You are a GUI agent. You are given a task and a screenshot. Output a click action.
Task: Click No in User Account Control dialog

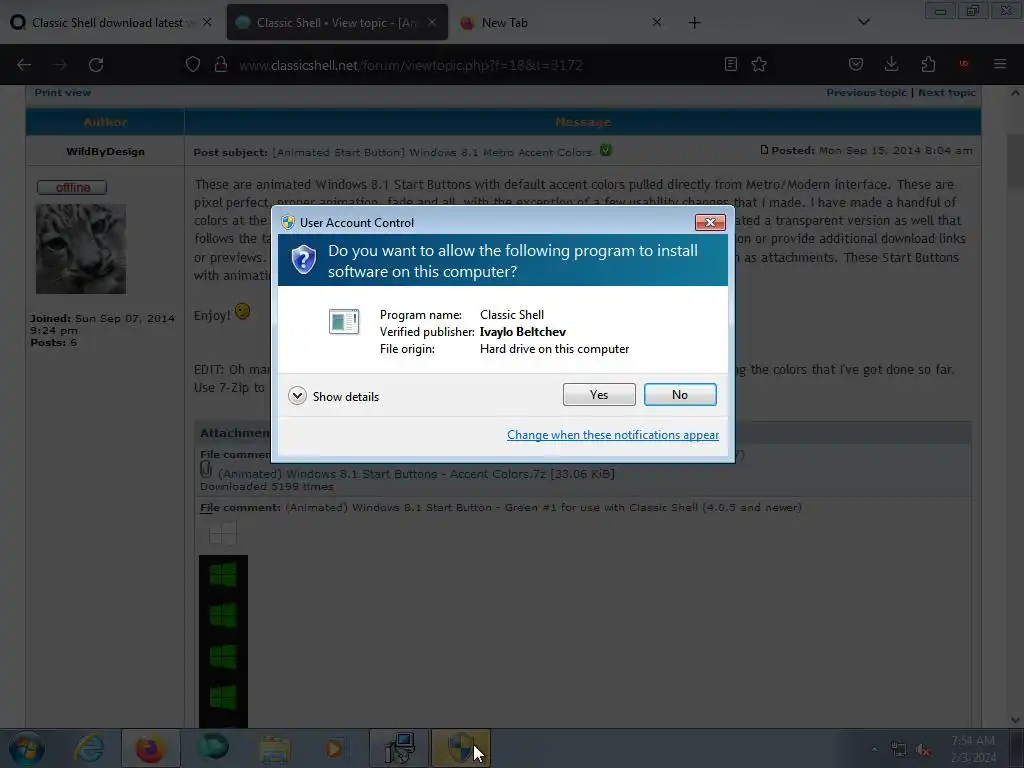coord(680,394)
